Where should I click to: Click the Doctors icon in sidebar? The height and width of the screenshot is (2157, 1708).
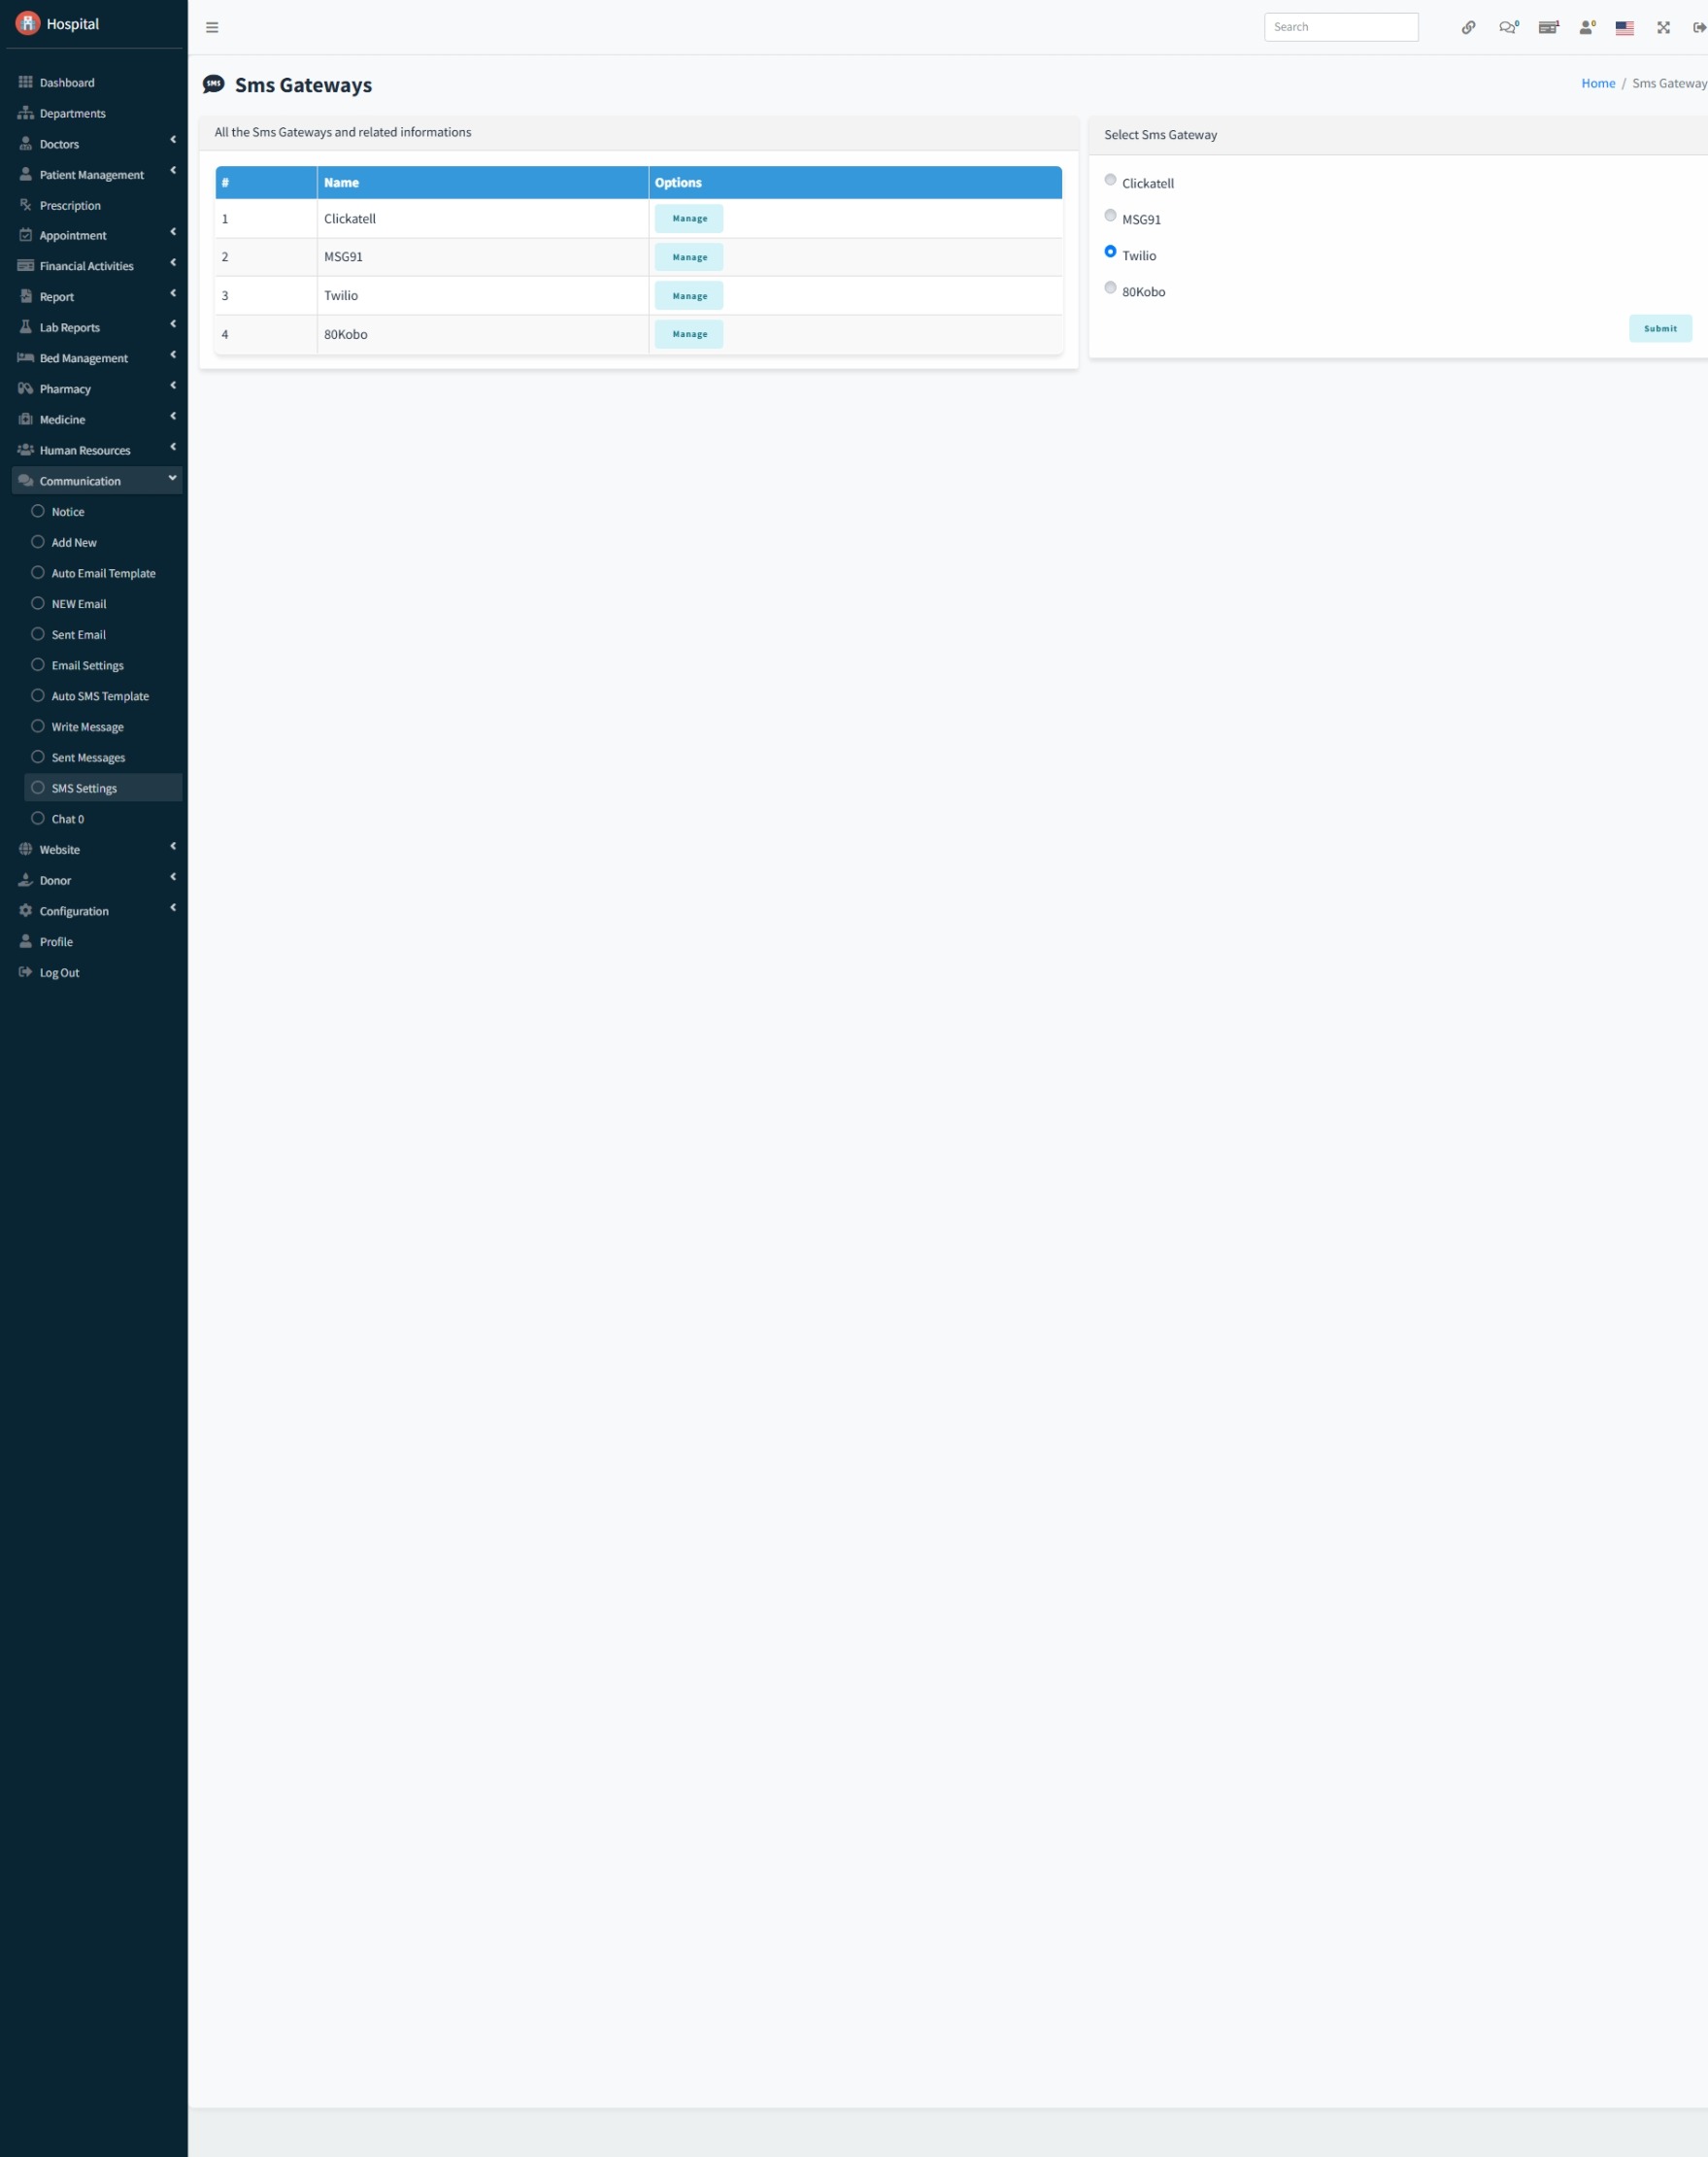click(x=26, y=144)
